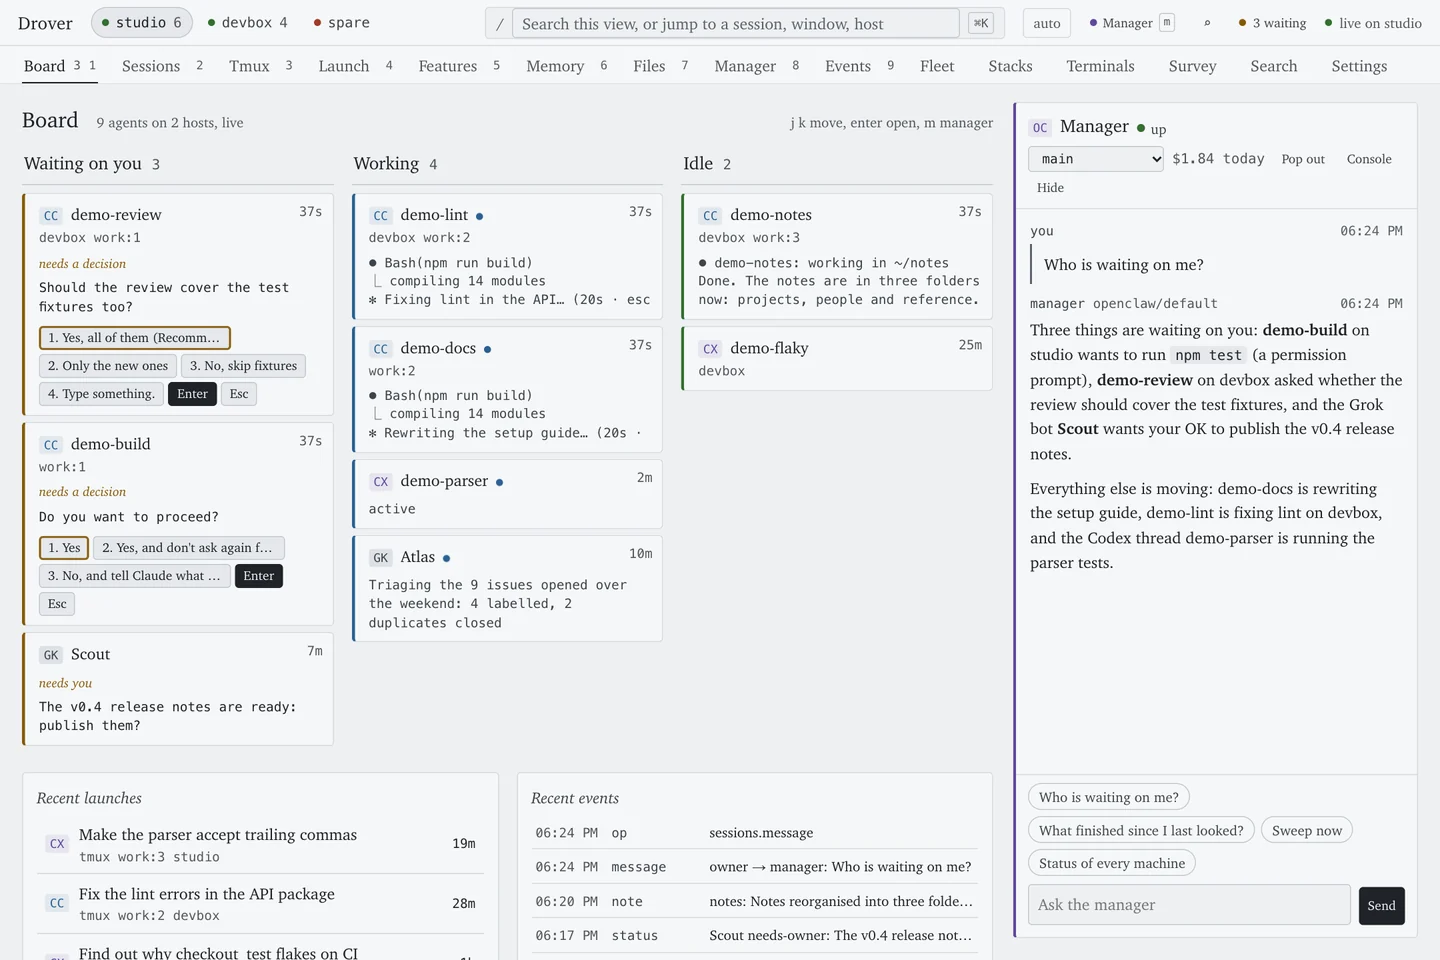Open the Launch tab
1440x960 pixels.
(x=355, y=66)
